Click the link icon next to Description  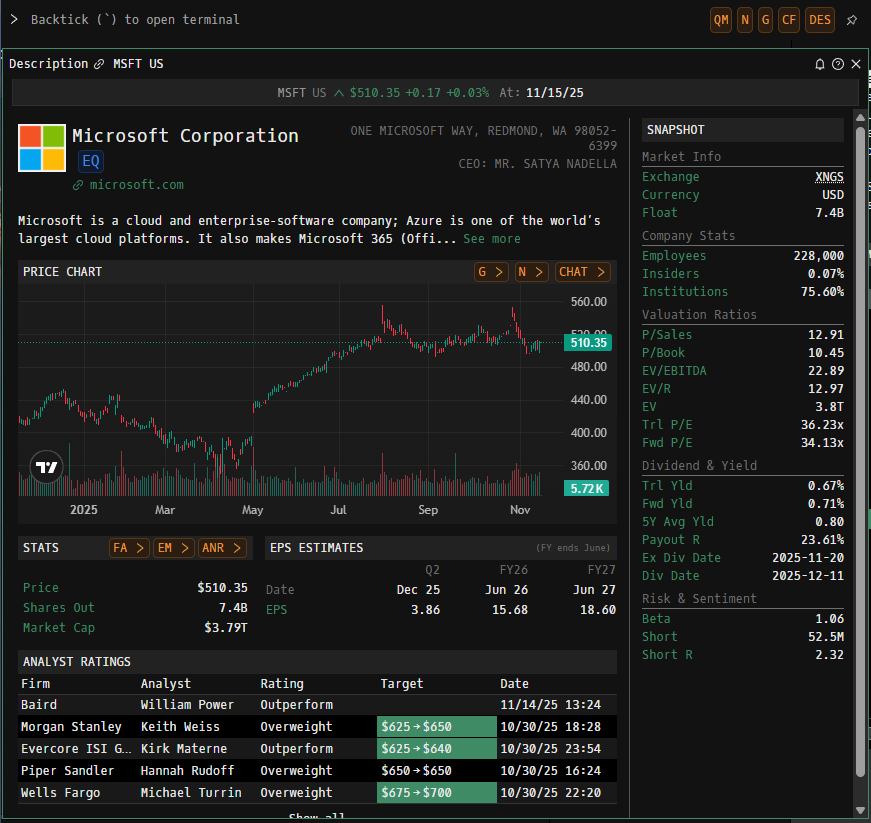[x=99, y=64]
